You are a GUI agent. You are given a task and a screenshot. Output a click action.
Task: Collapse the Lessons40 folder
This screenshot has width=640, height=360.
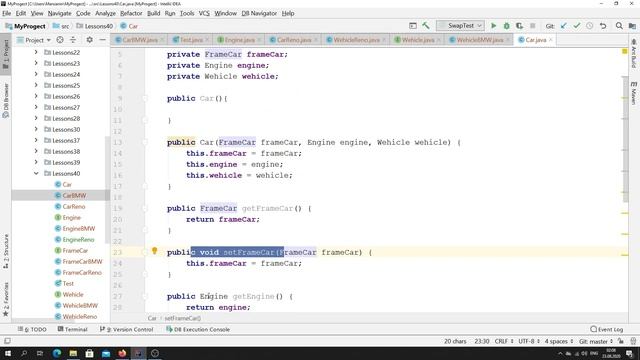pos(36,173)
